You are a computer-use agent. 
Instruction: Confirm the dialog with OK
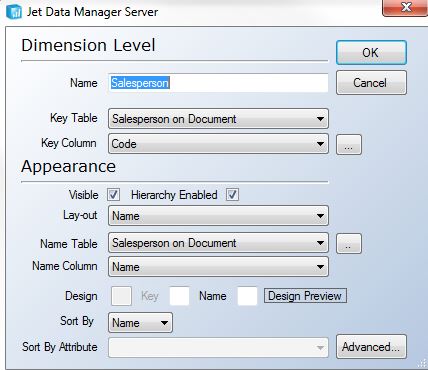(x=371, y=52)
